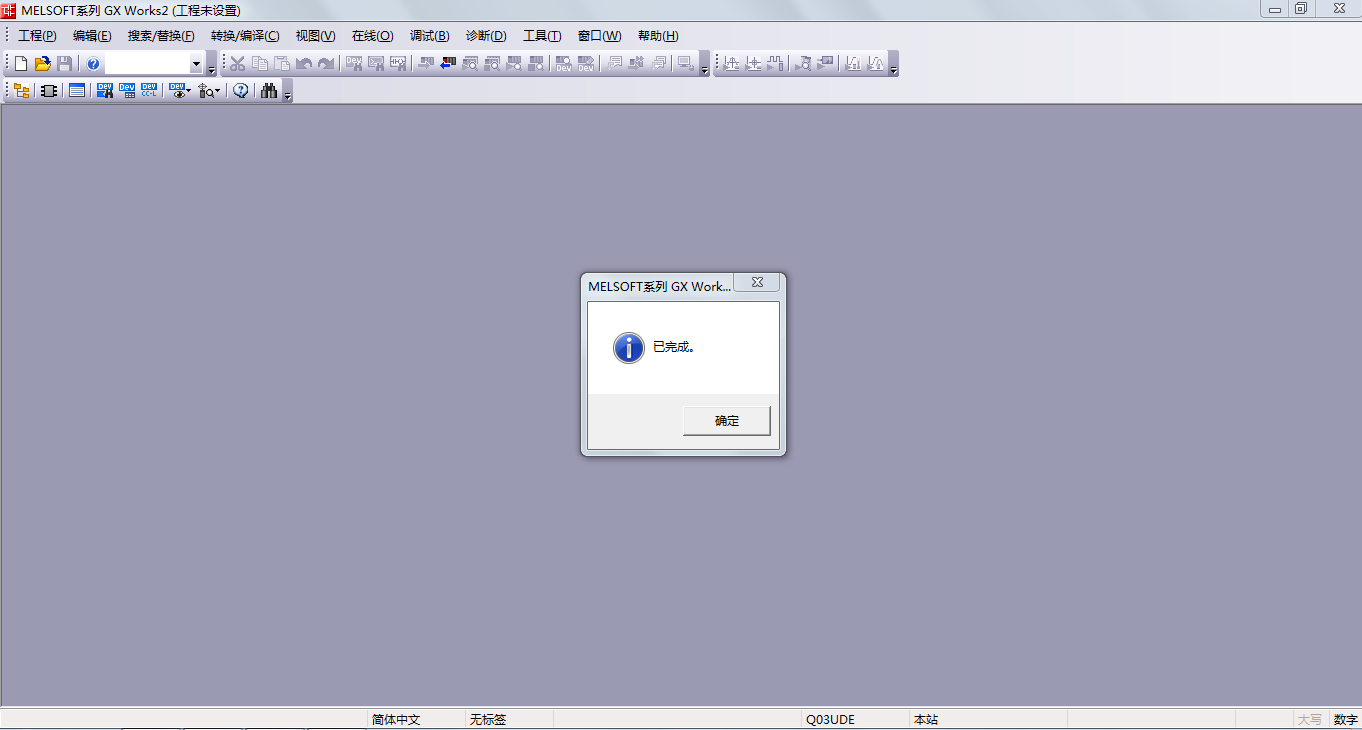Click the speech-bubble help icon in second toolbar
The height and width of the screenshot is (730, 1362).
[x=241, y=91]
